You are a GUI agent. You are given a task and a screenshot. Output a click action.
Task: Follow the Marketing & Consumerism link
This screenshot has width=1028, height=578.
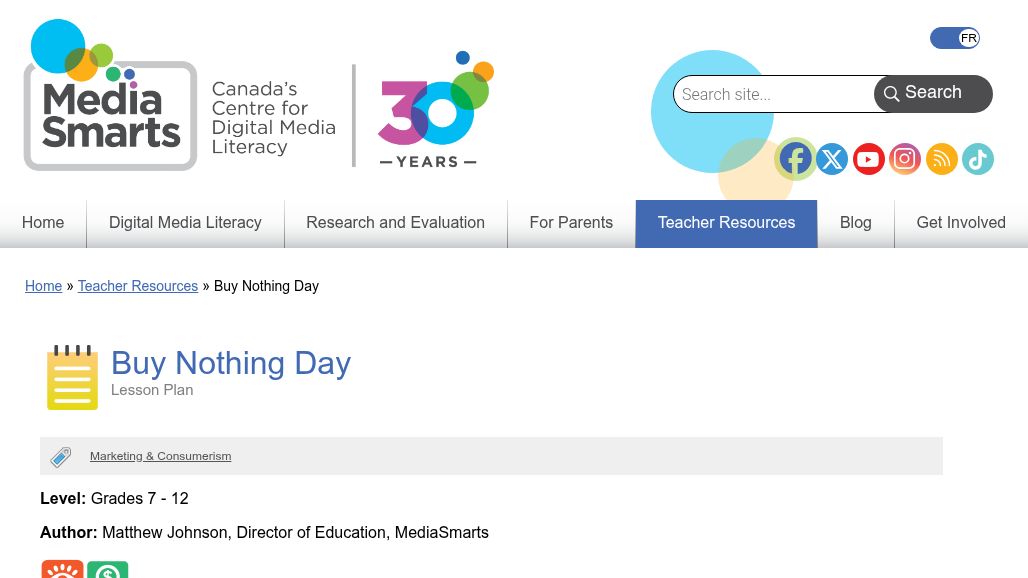160,456
